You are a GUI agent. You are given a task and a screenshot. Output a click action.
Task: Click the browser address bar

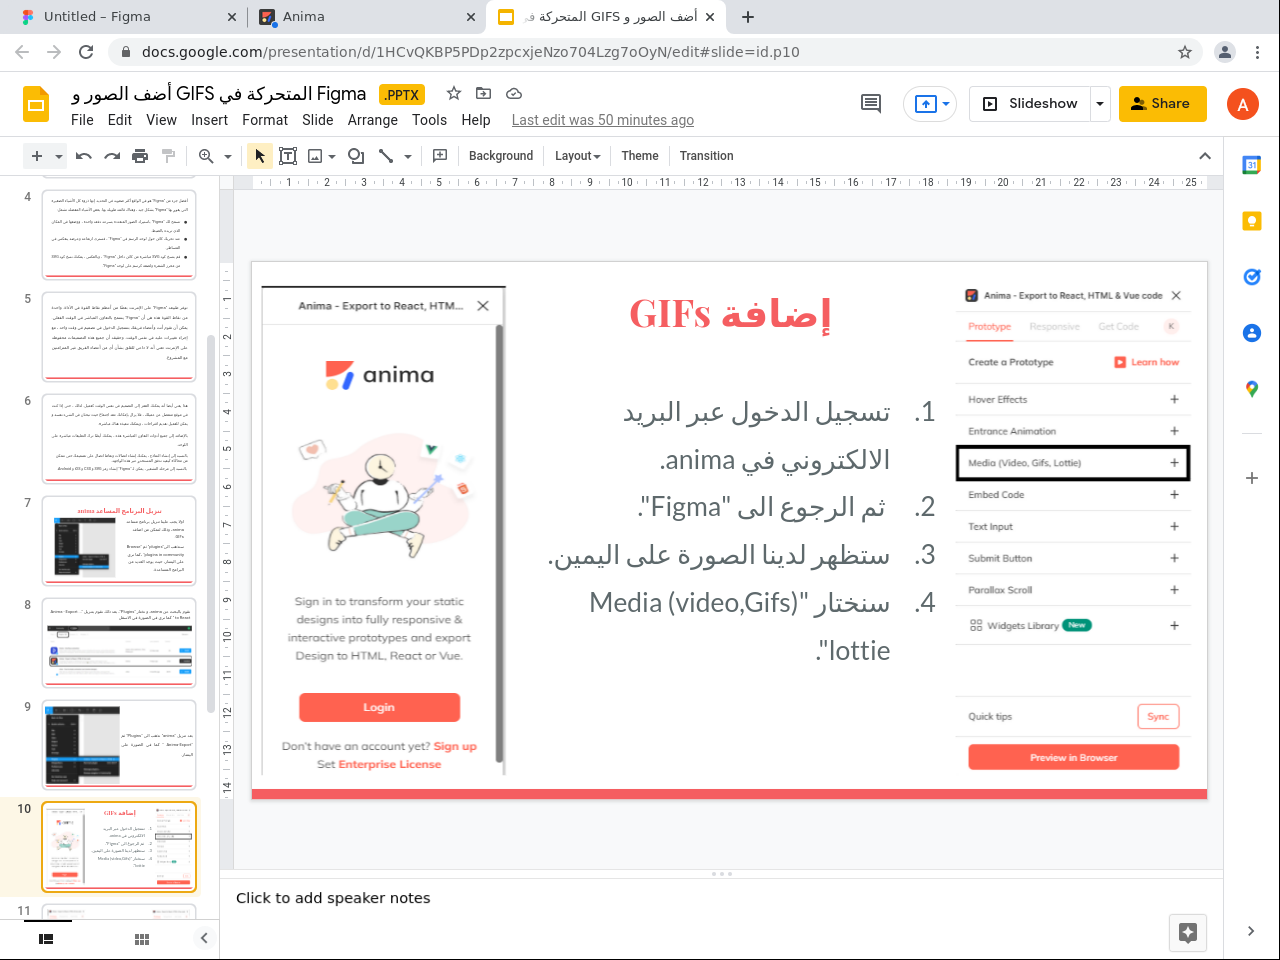click(640, 52)
